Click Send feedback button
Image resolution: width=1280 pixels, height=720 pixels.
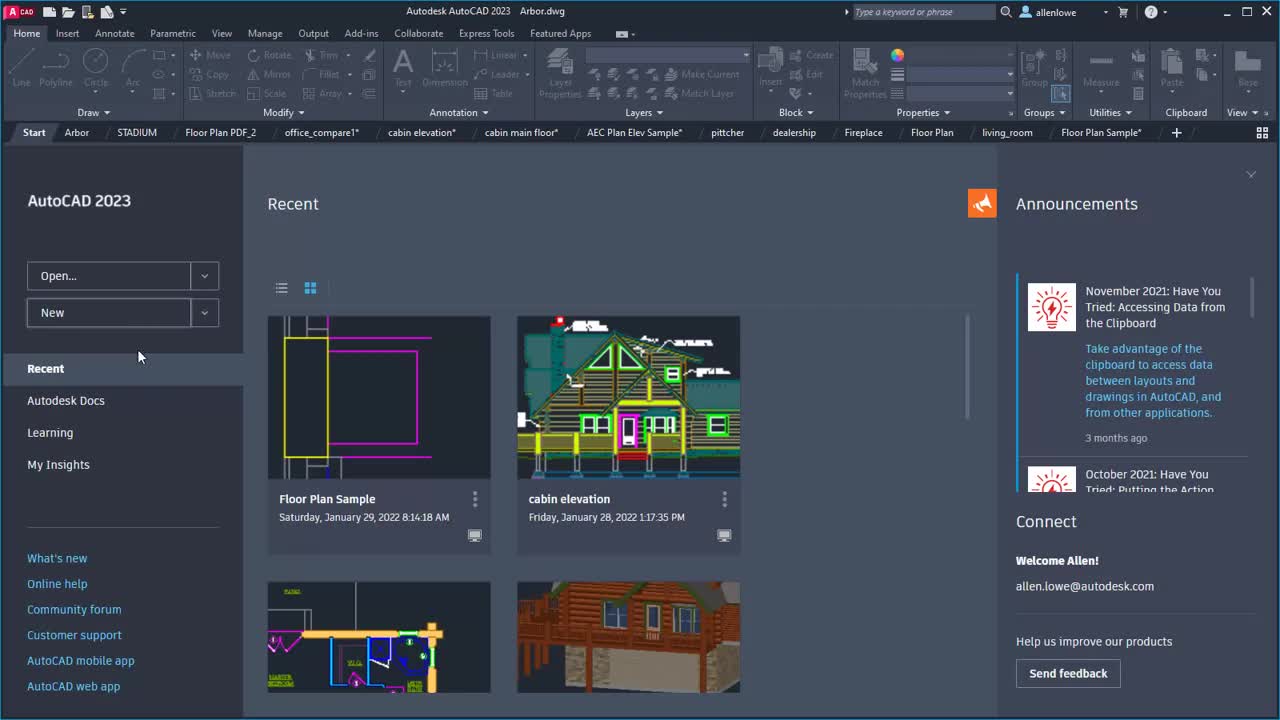point(1068,673)
